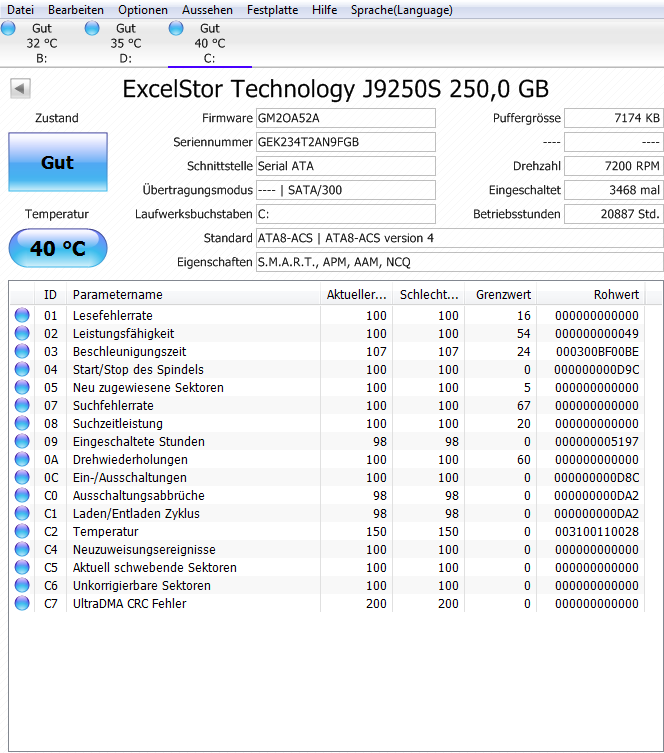Screen dimensions: 664x753
Task: Click the Drehzahl value 7200 RPM
Action: click(614, 166)
